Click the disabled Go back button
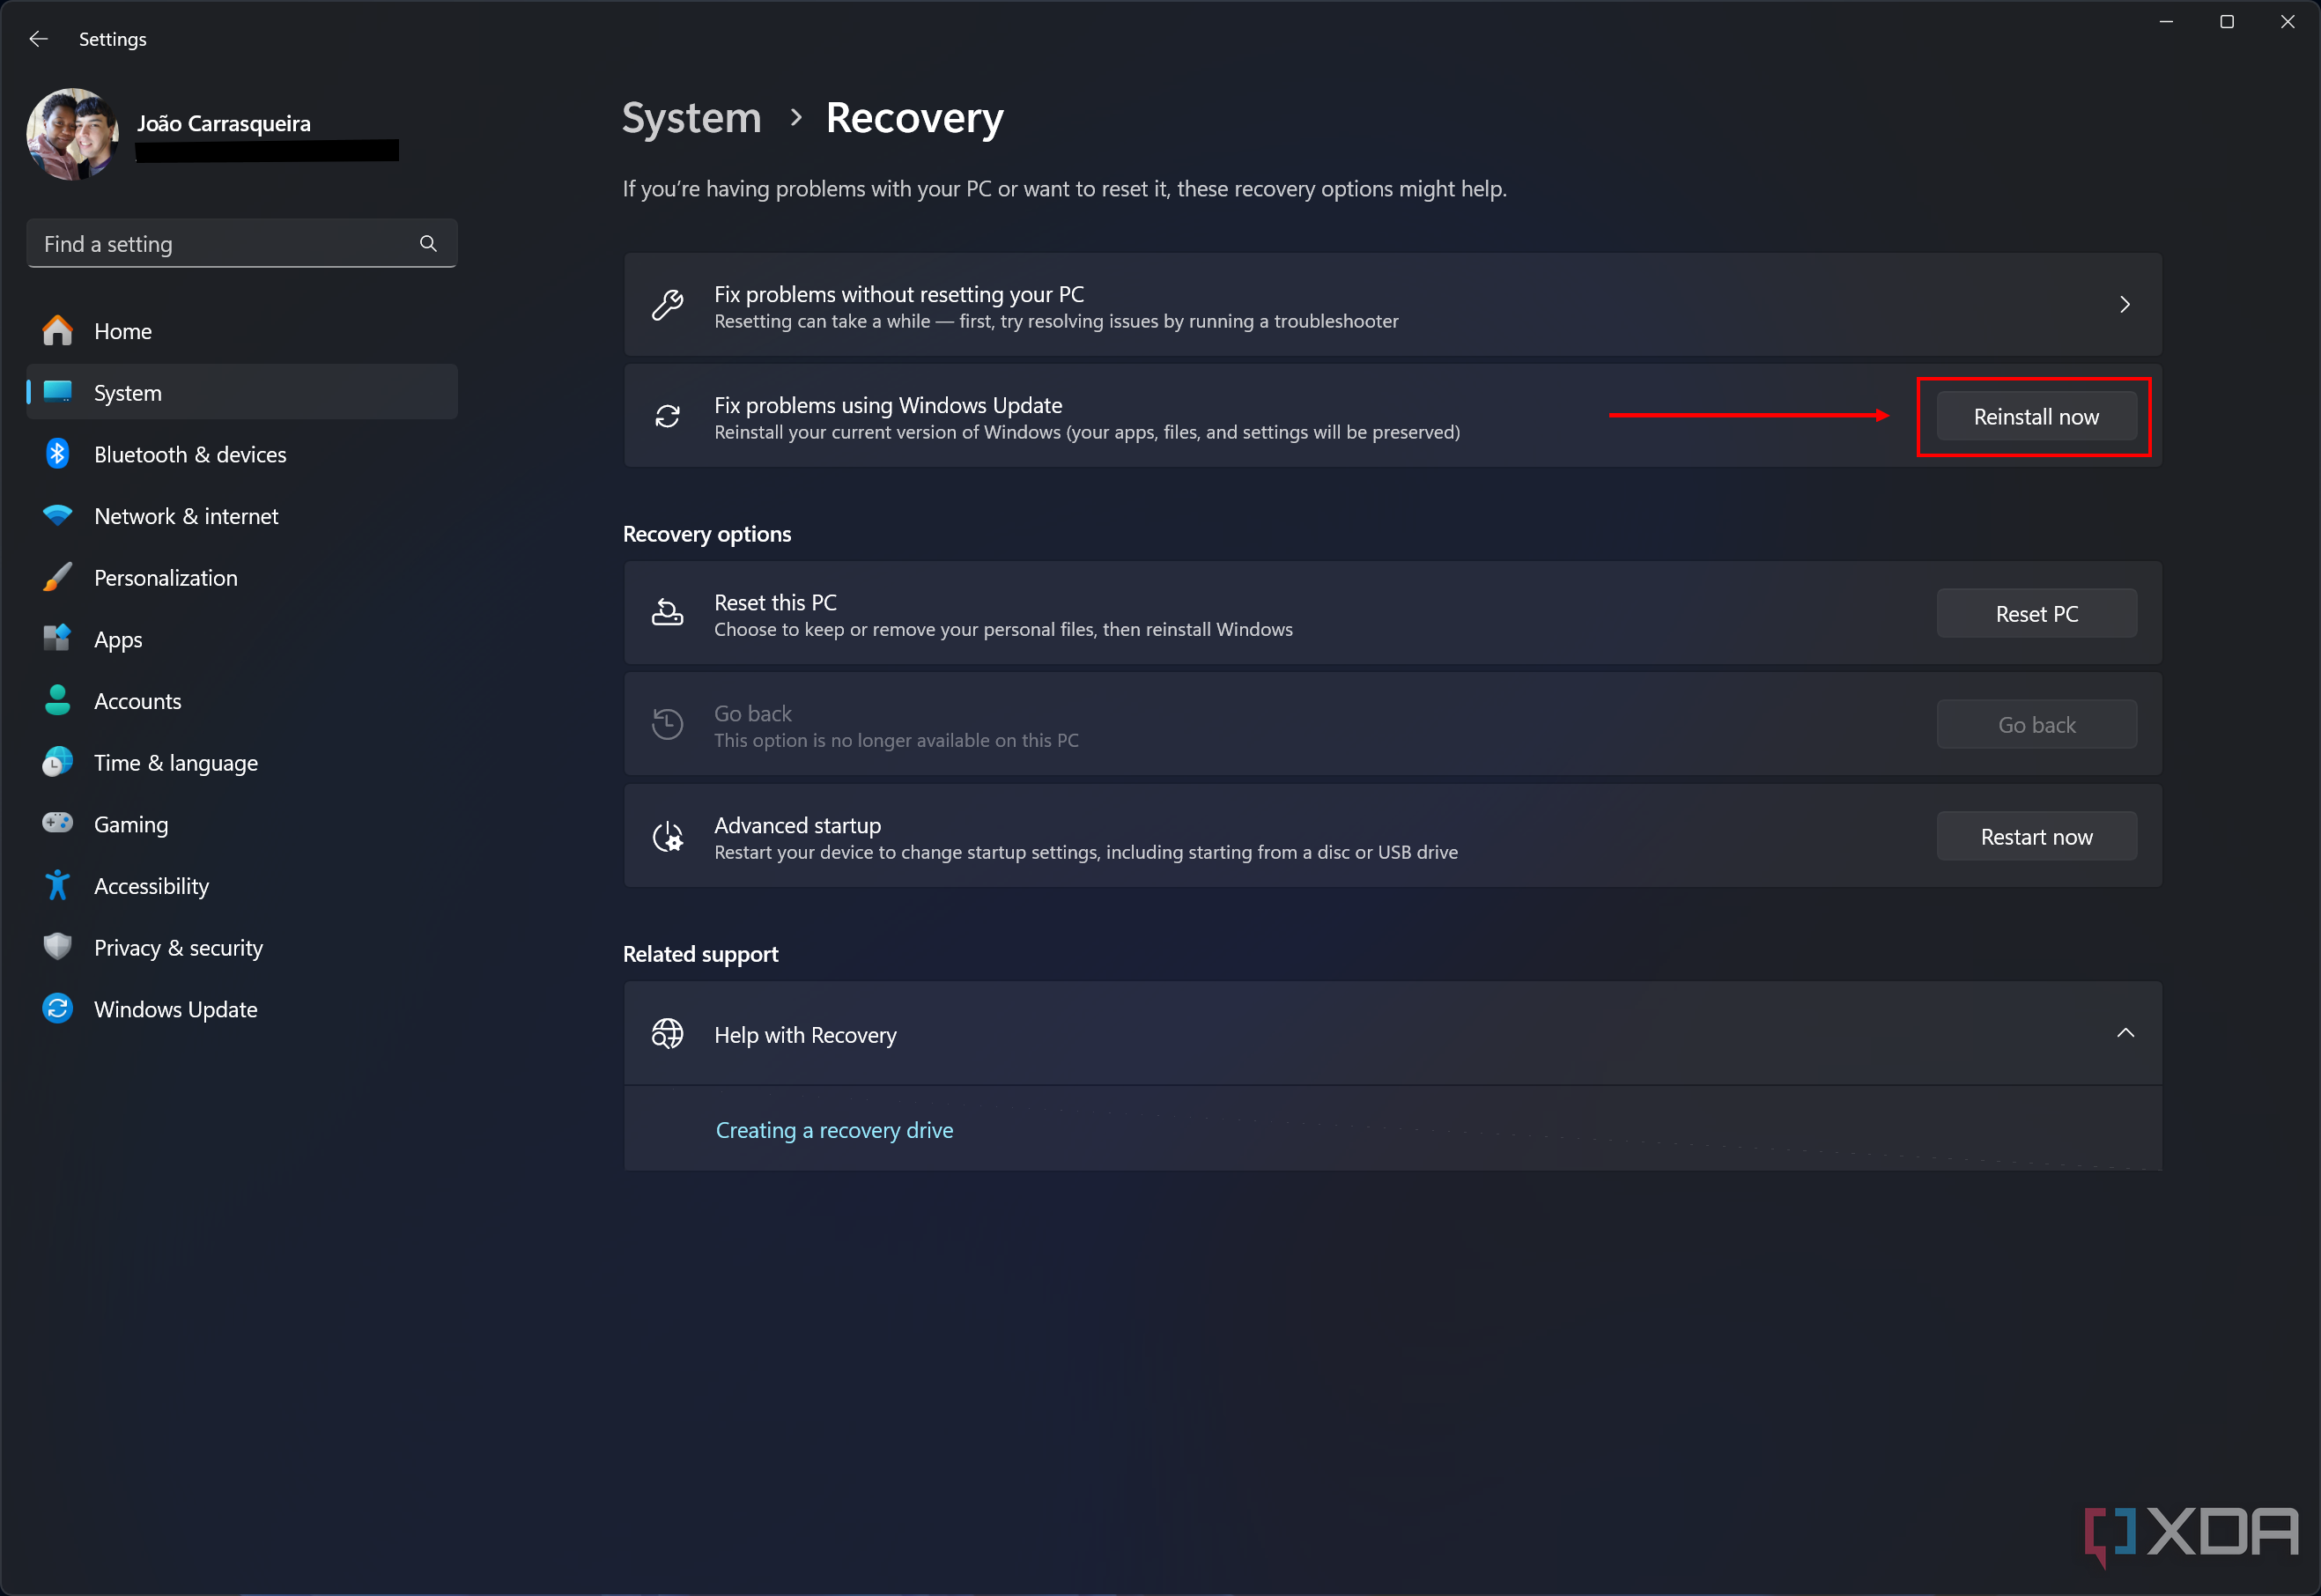Viewport: 2321px width, 1596px height. [2036, 725]
